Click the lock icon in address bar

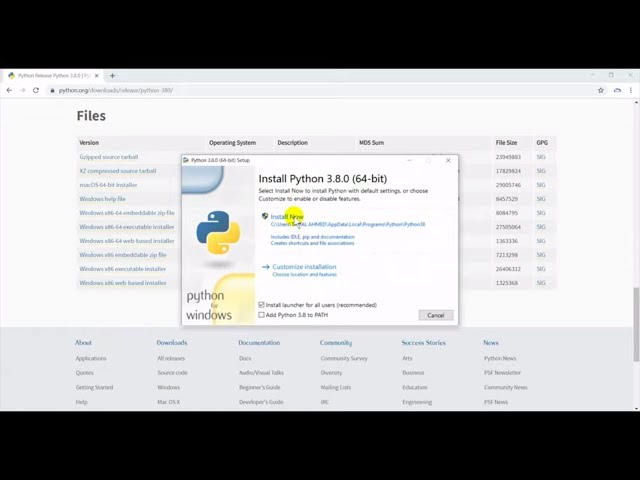pos(52,90)
